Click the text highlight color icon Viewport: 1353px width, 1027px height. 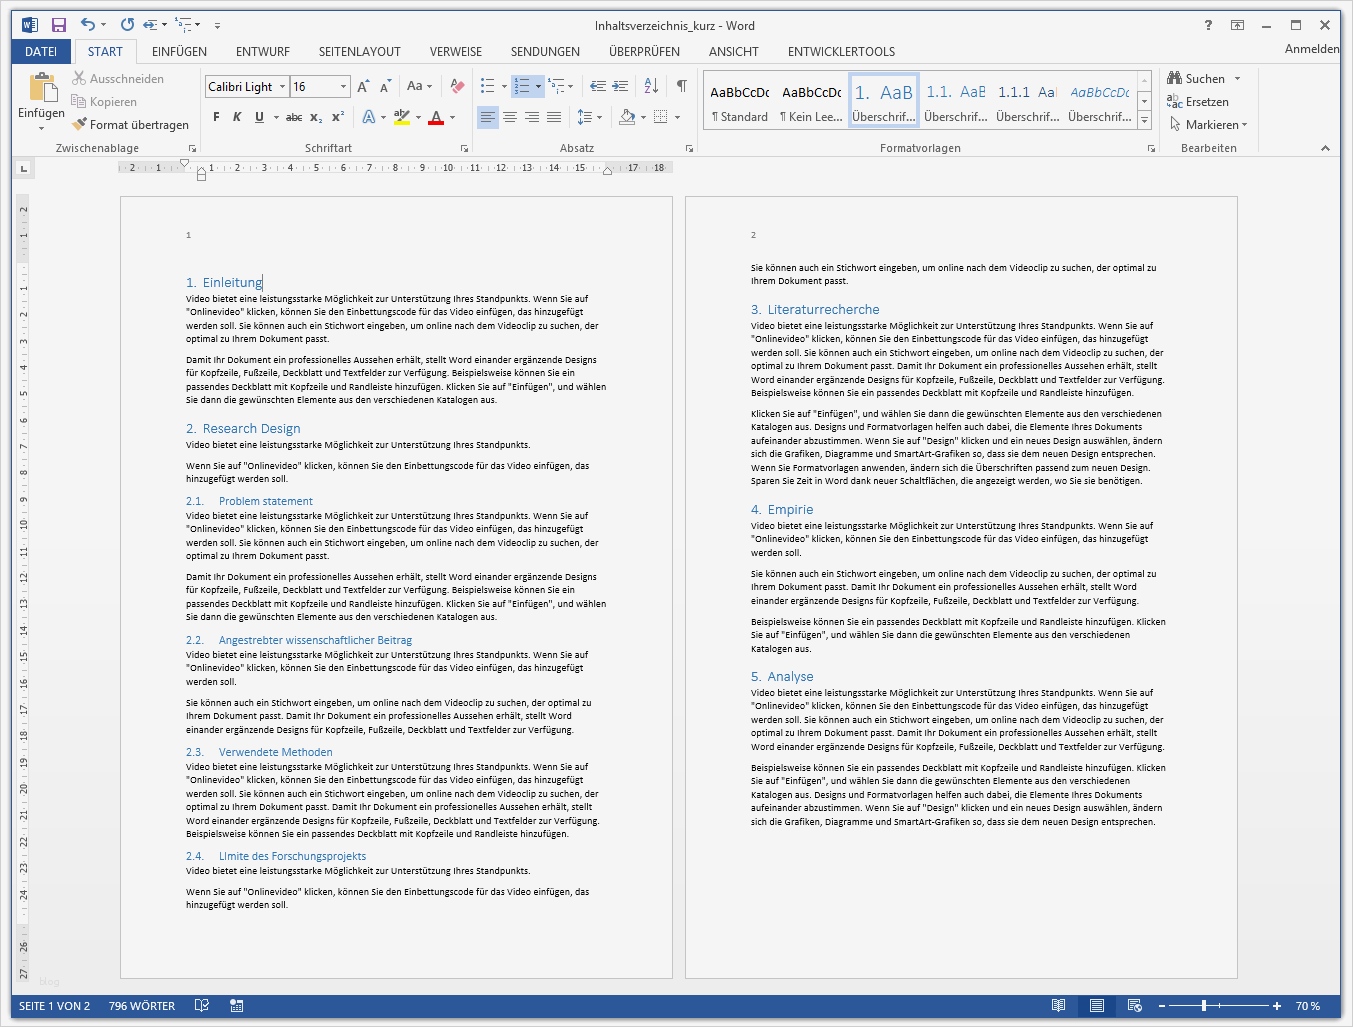[400, 118]
